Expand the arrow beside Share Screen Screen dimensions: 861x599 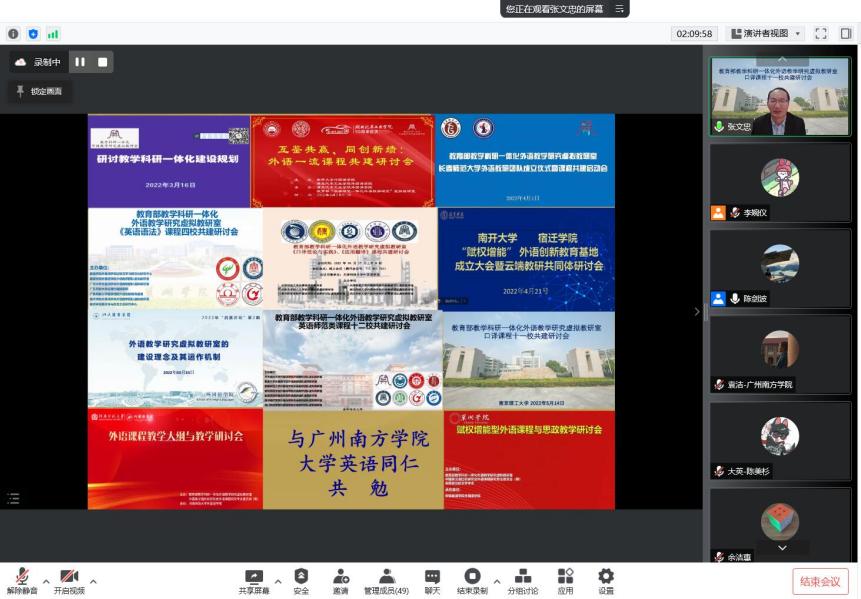pyautogui.click(x=278, y=581)
